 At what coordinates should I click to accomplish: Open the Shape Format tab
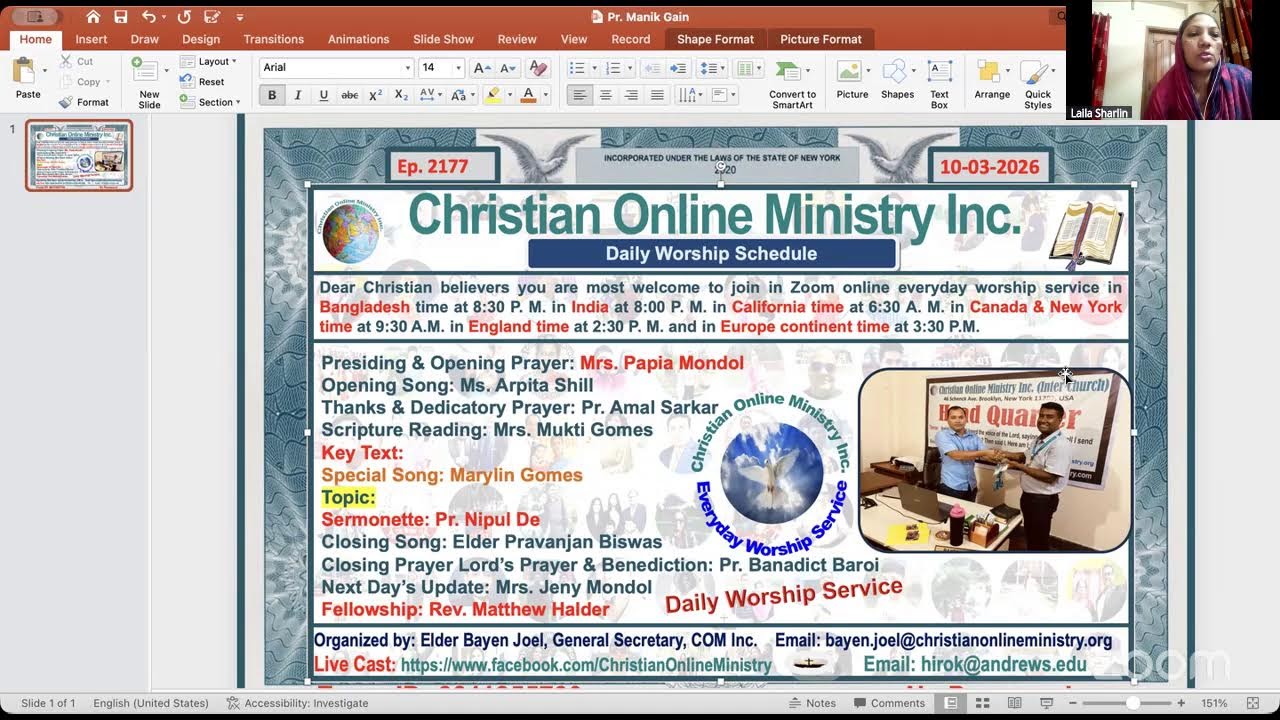click(x=715, y=39)
